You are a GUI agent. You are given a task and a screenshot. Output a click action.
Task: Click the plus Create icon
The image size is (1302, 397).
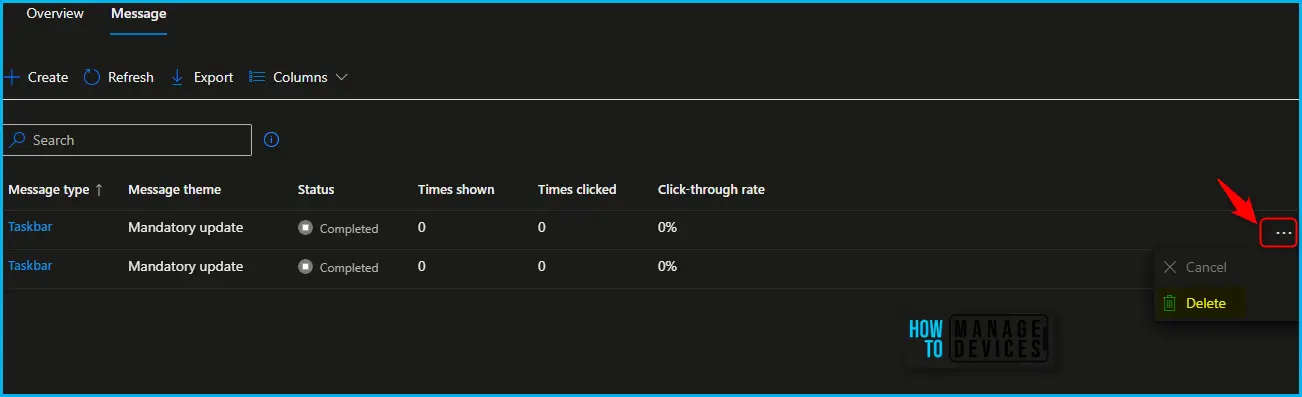pos(12,77)
